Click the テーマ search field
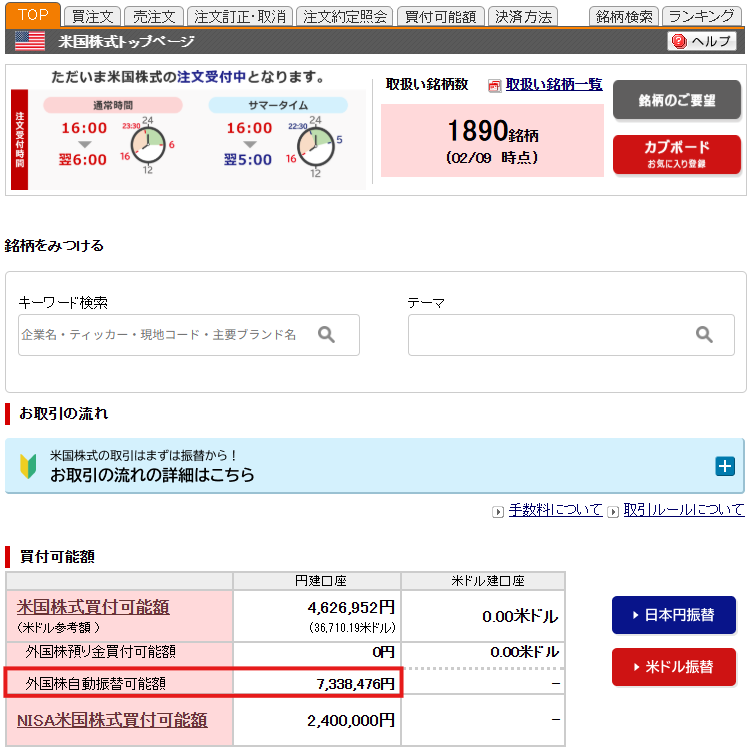This screenshot has width=750, height=750. (550, 335)
